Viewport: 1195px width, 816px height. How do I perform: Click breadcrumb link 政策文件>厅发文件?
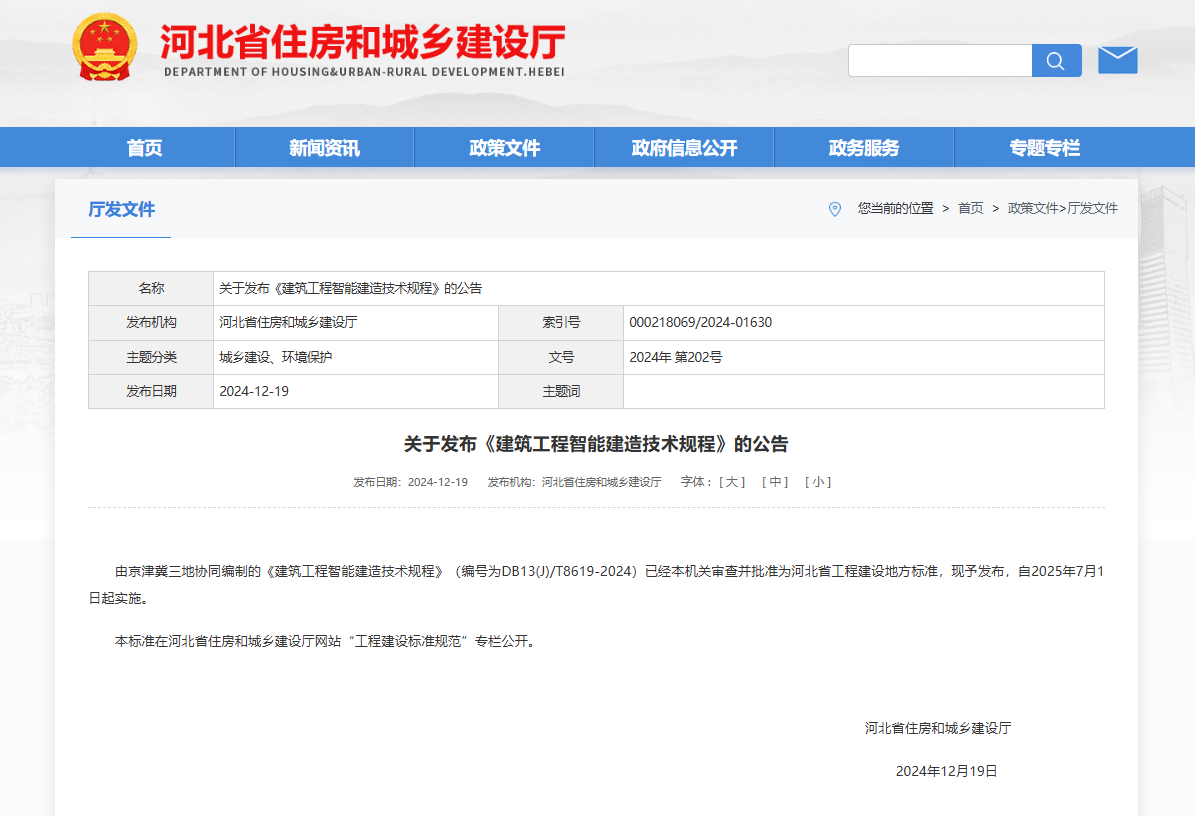(1062, 209)
